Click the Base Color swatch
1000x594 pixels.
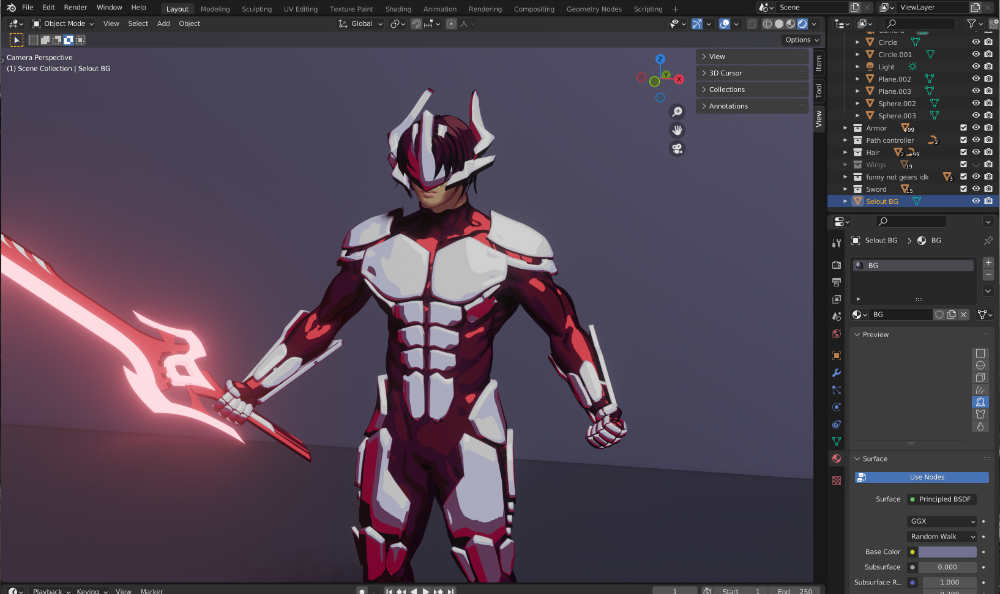tap(947, 552)
